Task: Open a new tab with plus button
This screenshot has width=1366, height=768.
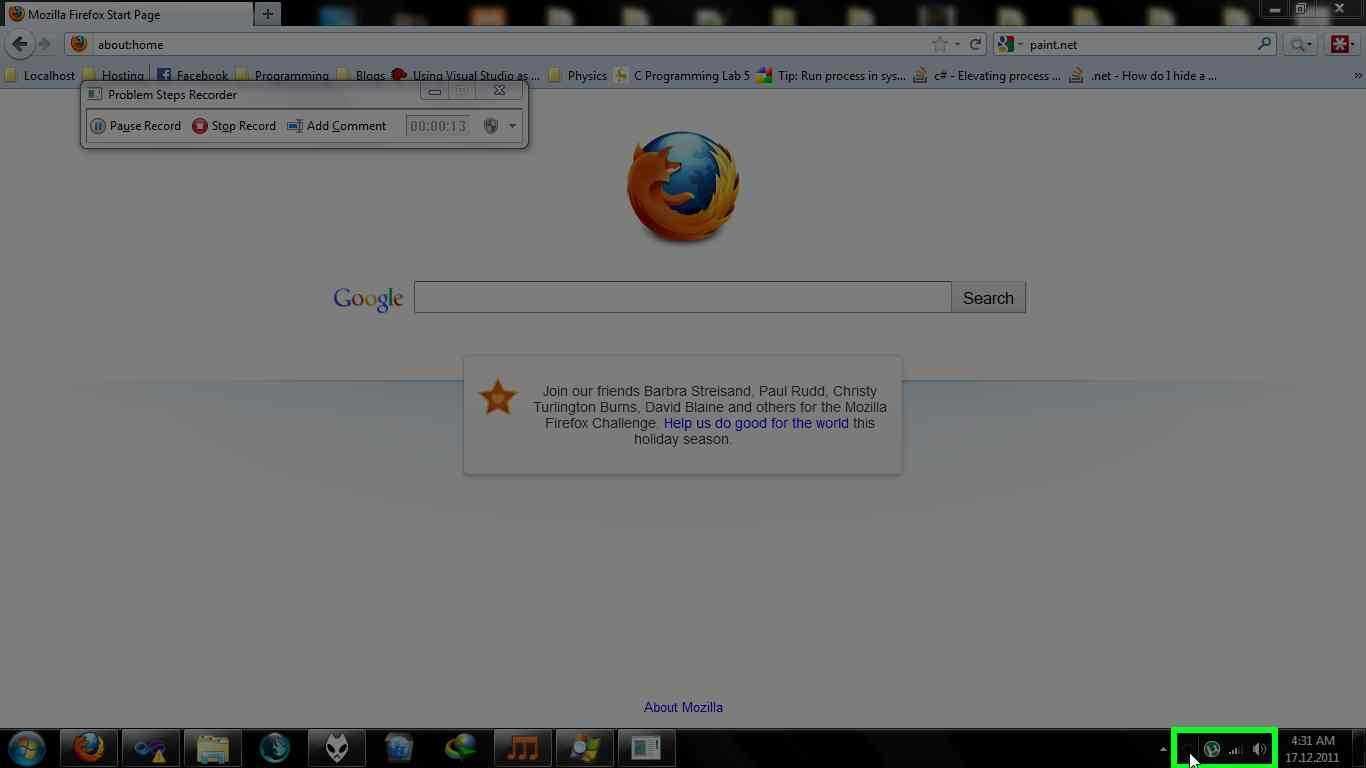Action: coord(267,14)
